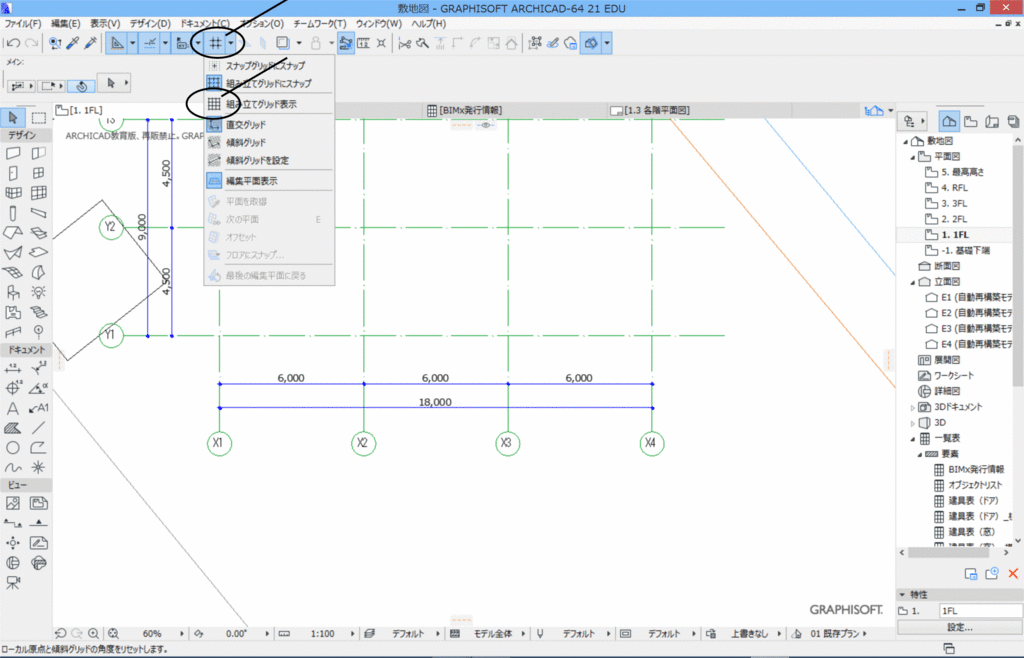Viewport: 1024px width, 658px height.
Task: Select オブジェクトリスト schedule in navigator
Action: (x=975, y=485)
